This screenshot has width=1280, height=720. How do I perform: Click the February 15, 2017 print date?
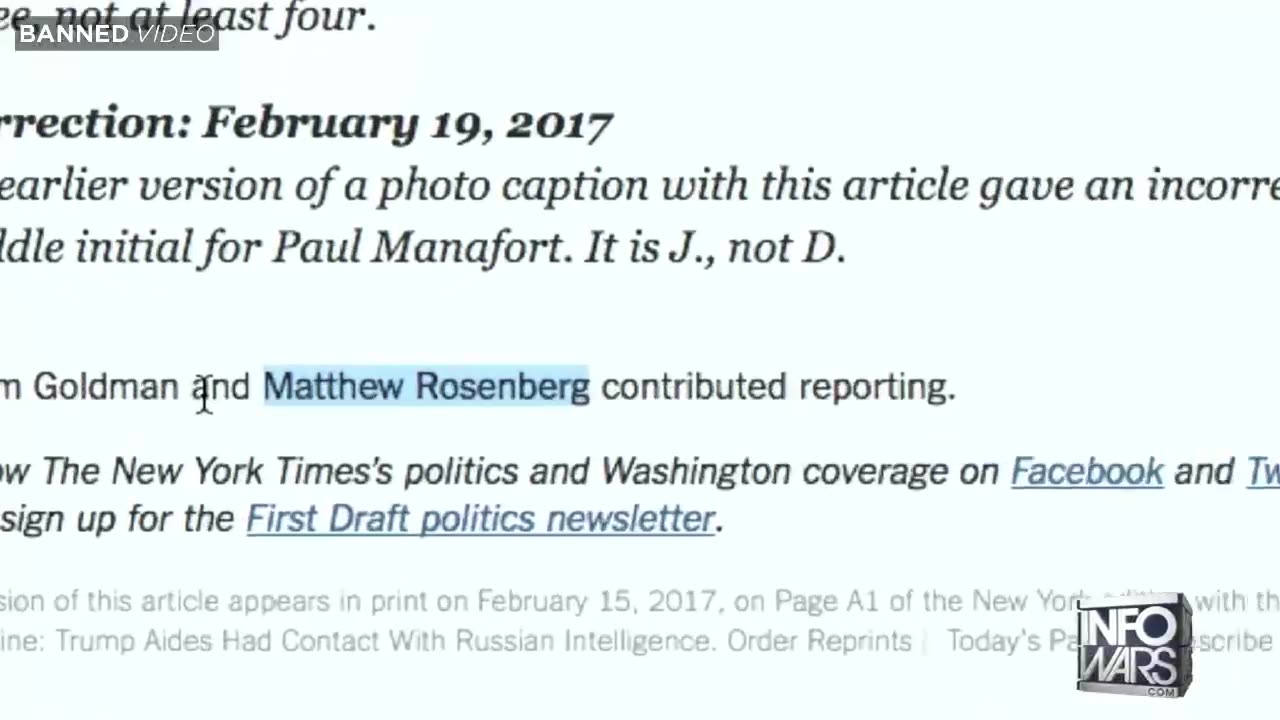point(597,601)
